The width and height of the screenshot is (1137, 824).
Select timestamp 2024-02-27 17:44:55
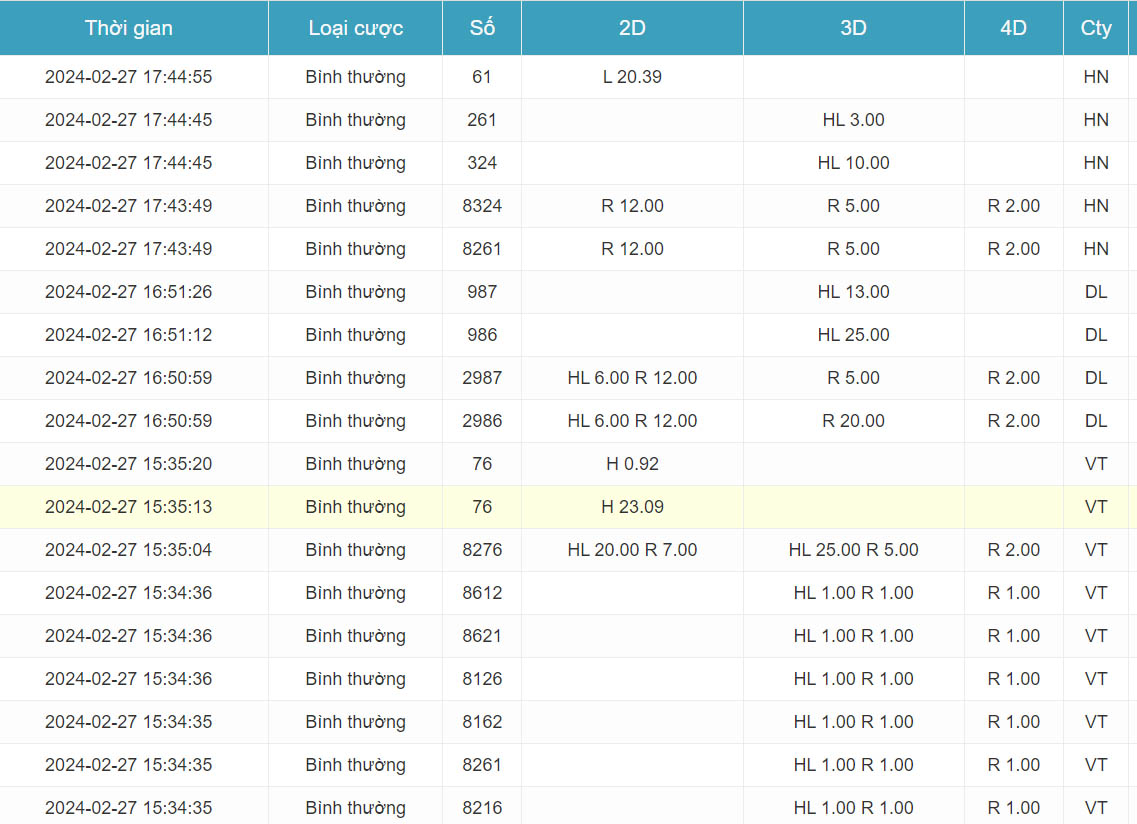128,77
